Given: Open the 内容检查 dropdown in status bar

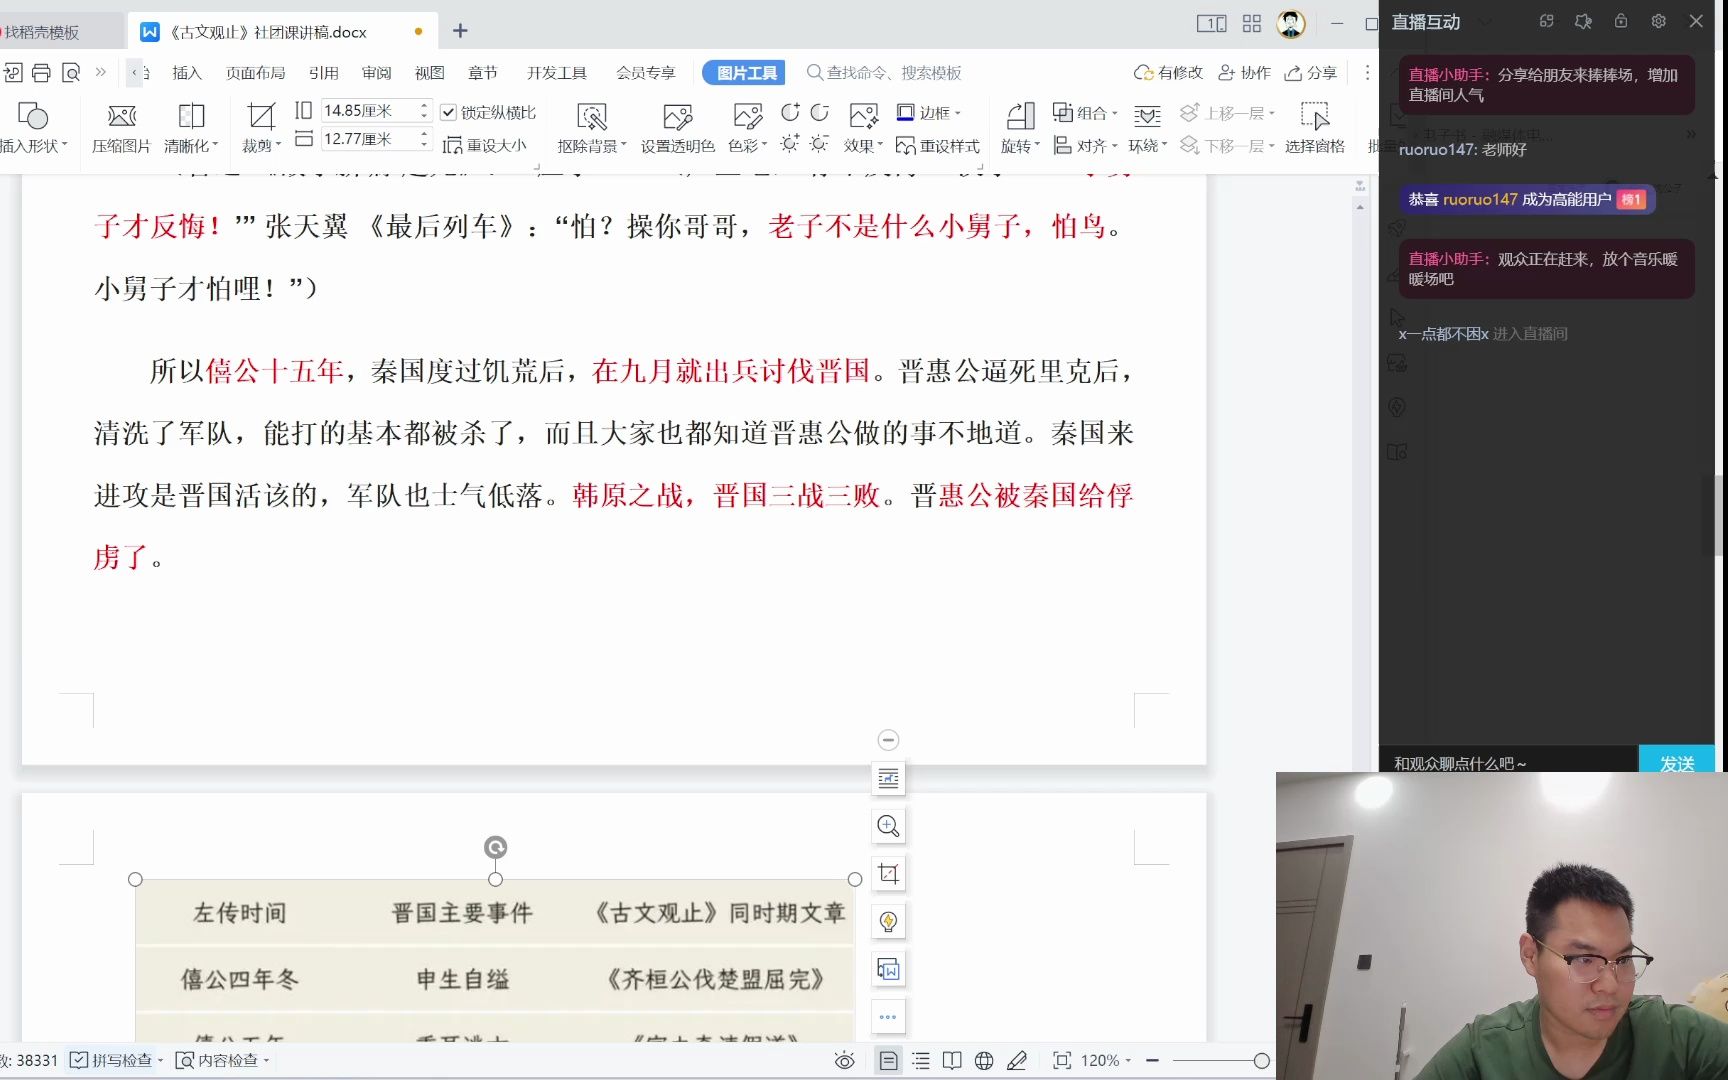Looking at the screenshot, I should (222, 1060).
